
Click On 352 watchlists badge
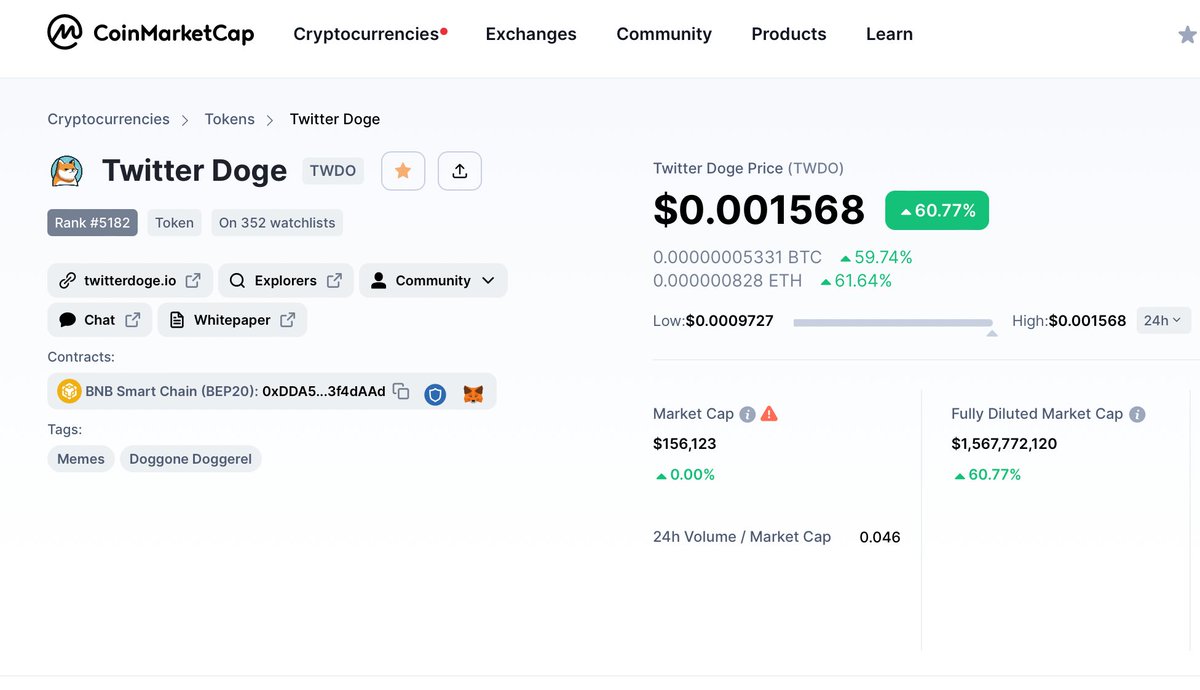[277, 223]
